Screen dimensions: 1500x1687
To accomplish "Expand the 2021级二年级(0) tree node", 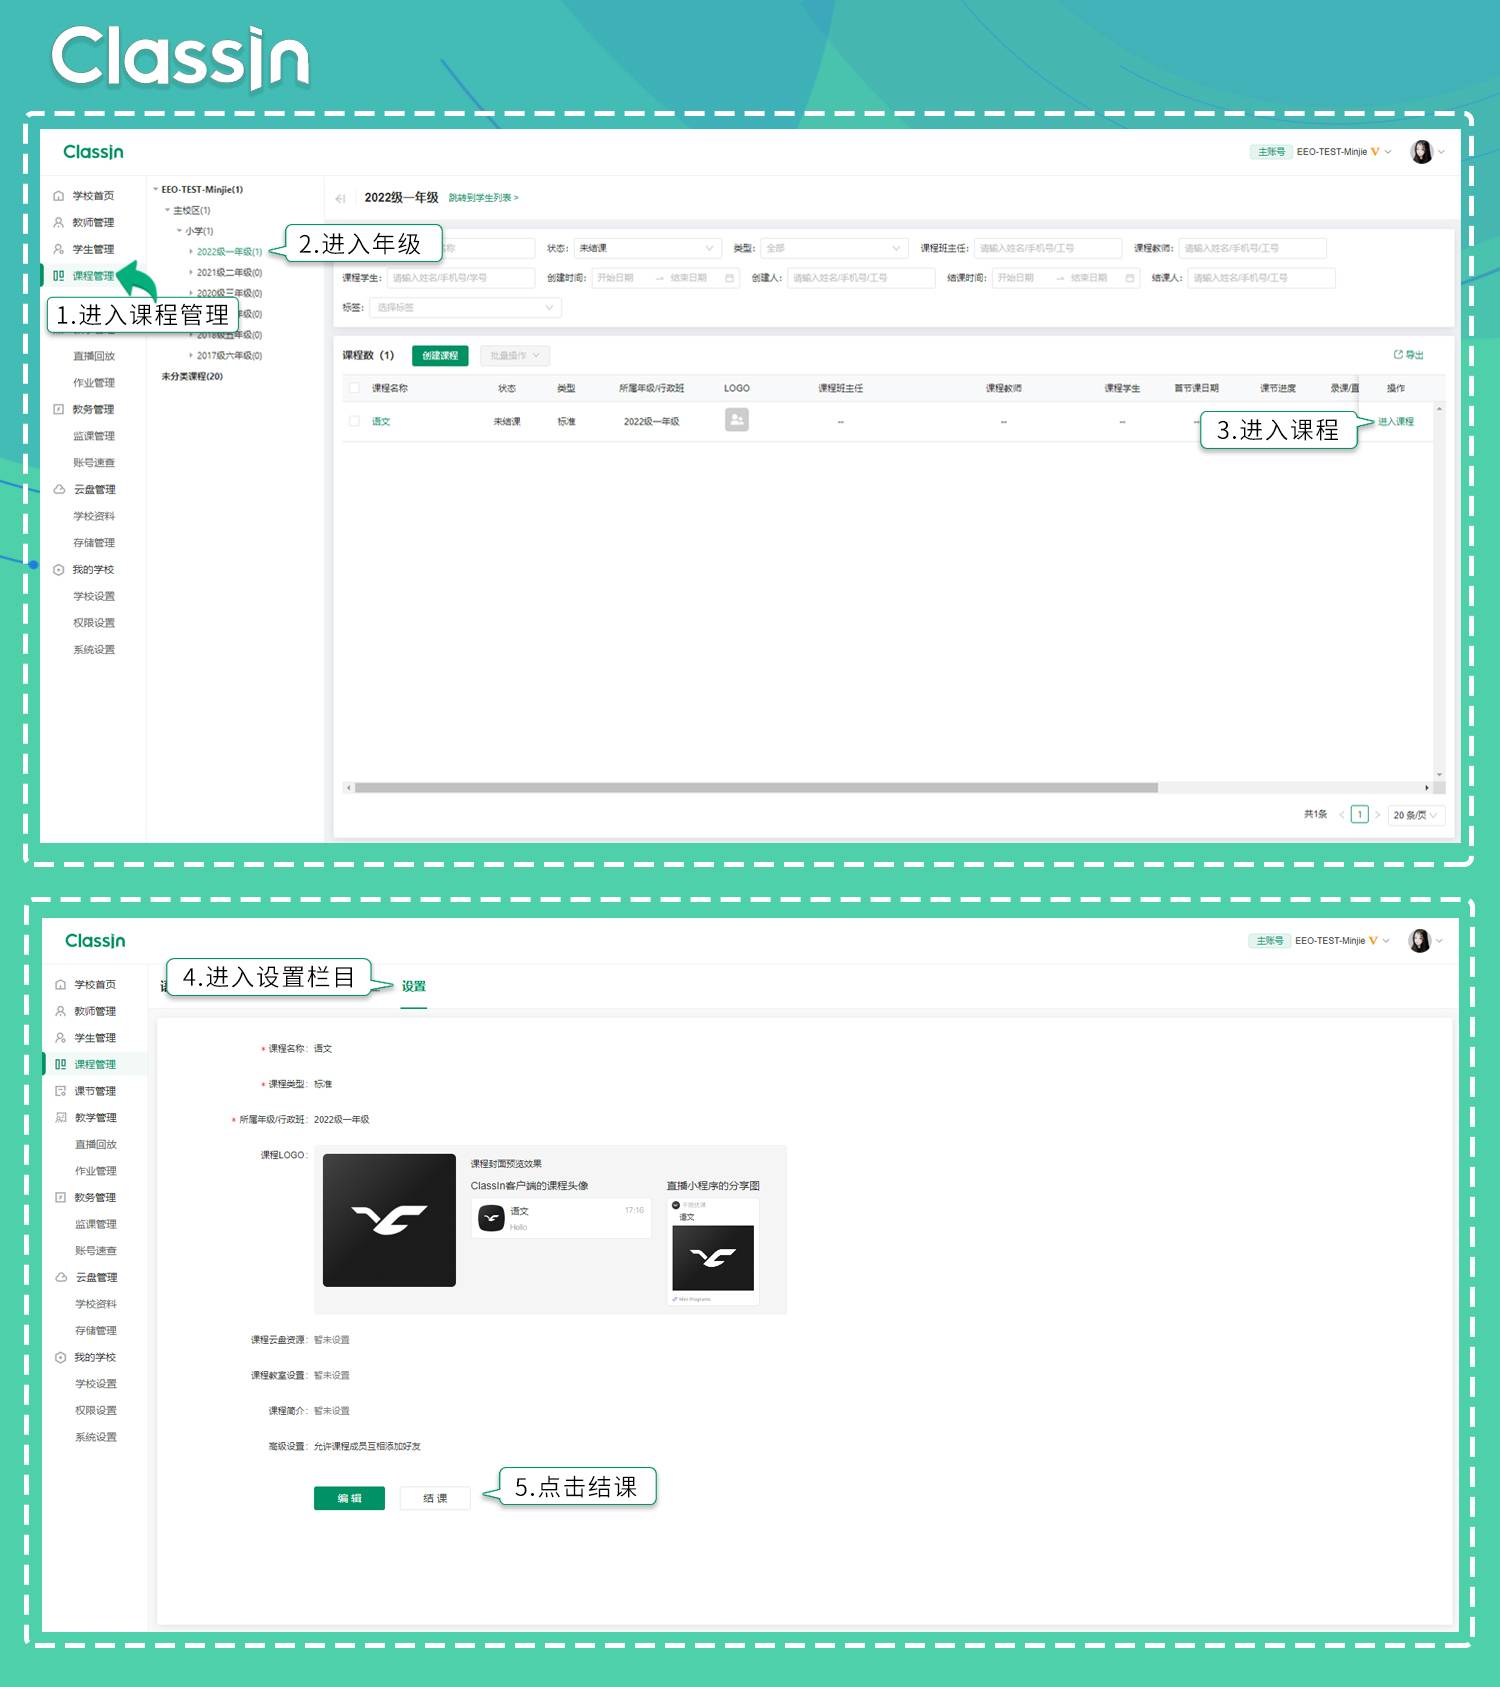I will pyautogui.click(x=191, y=272).
